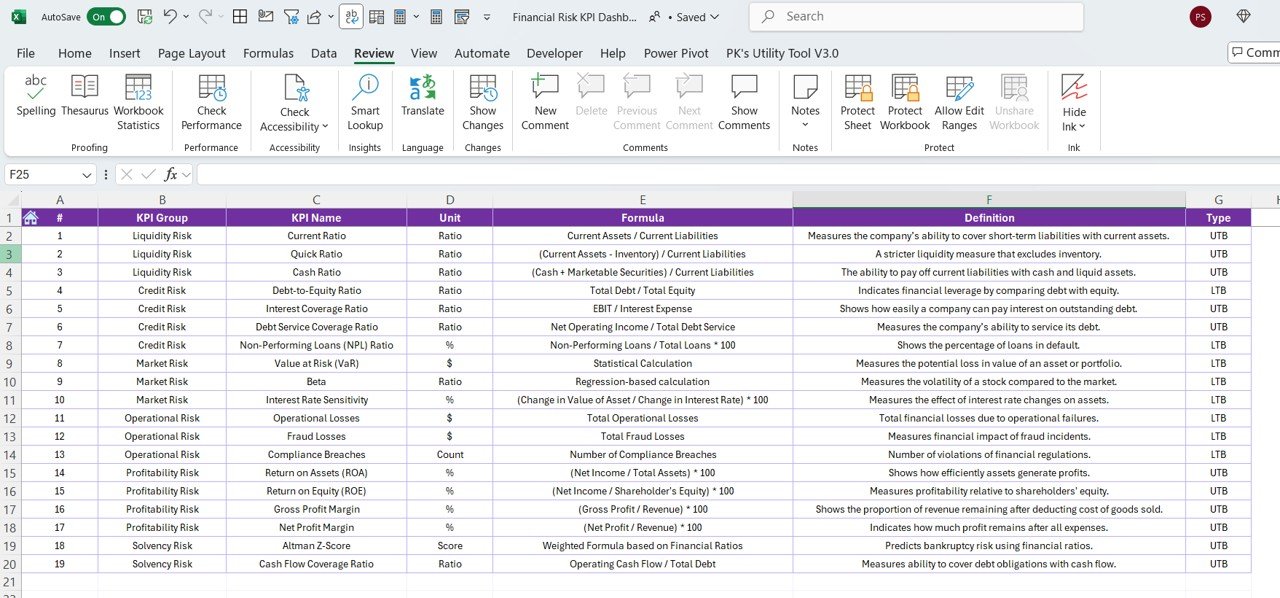Select the Fraud Losses cell

coord(316,436)
